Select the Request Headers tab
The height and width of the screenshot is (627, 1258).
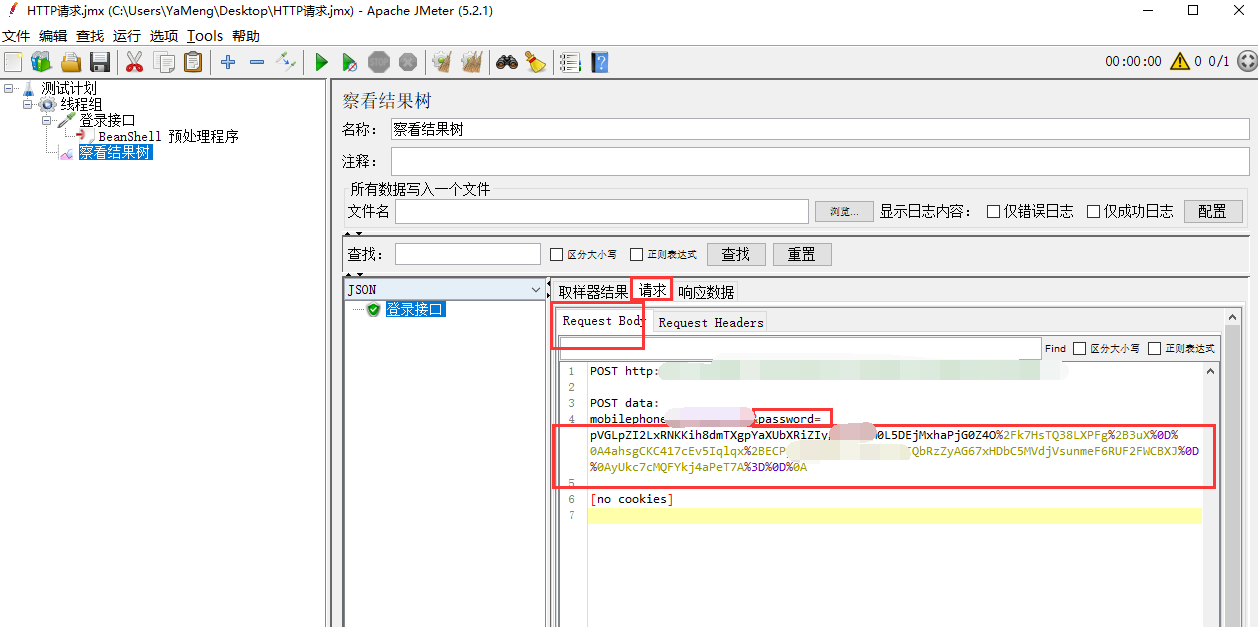click(711, 322)
